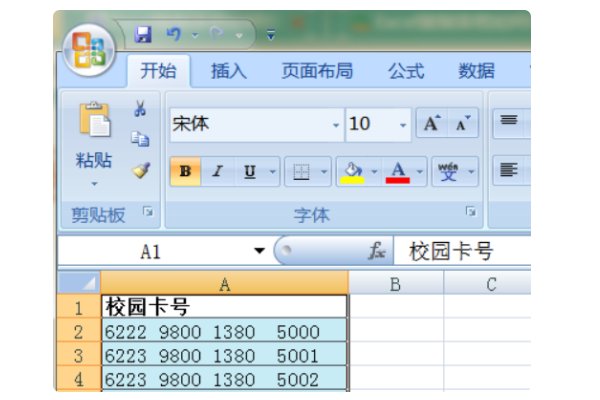Expand the borders dropdown arrow

tap(324, 171)
